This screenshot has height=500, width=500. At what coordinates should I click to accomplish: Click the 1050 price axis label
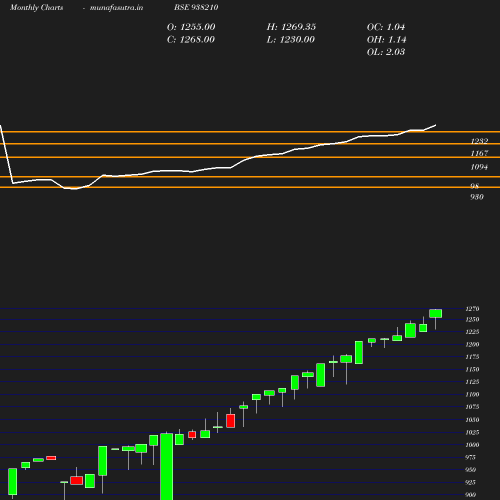tap(472, 420)
